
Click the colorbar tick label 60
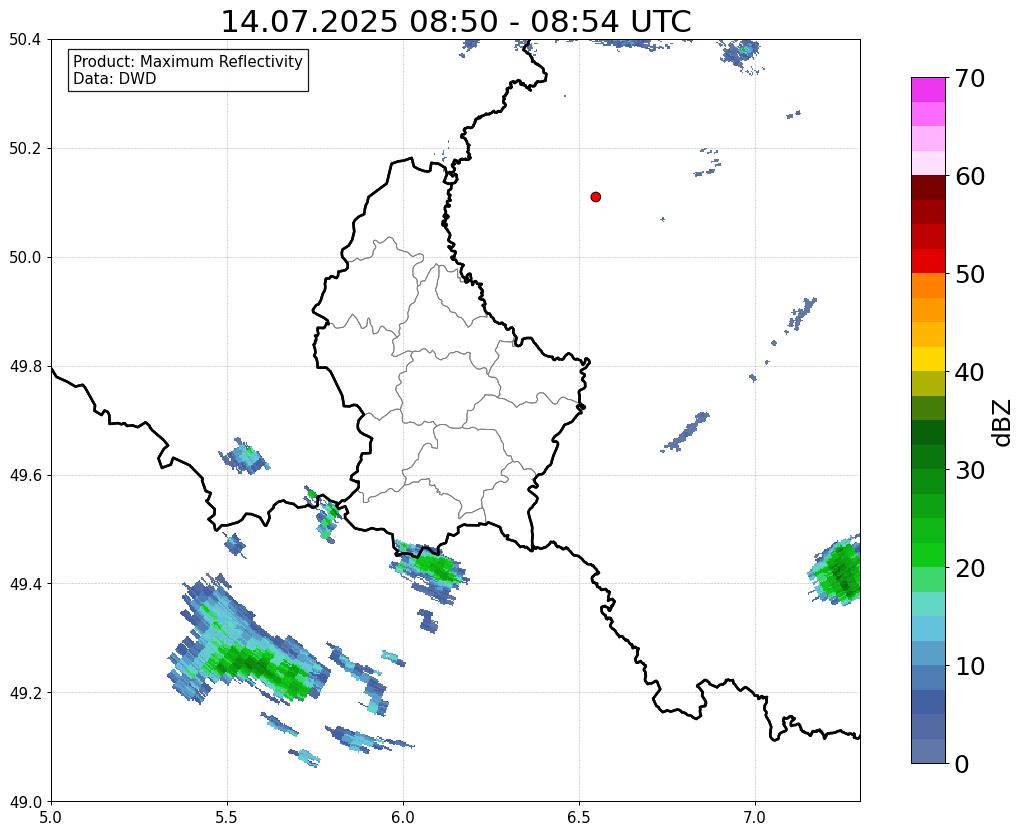coord(969,176)
